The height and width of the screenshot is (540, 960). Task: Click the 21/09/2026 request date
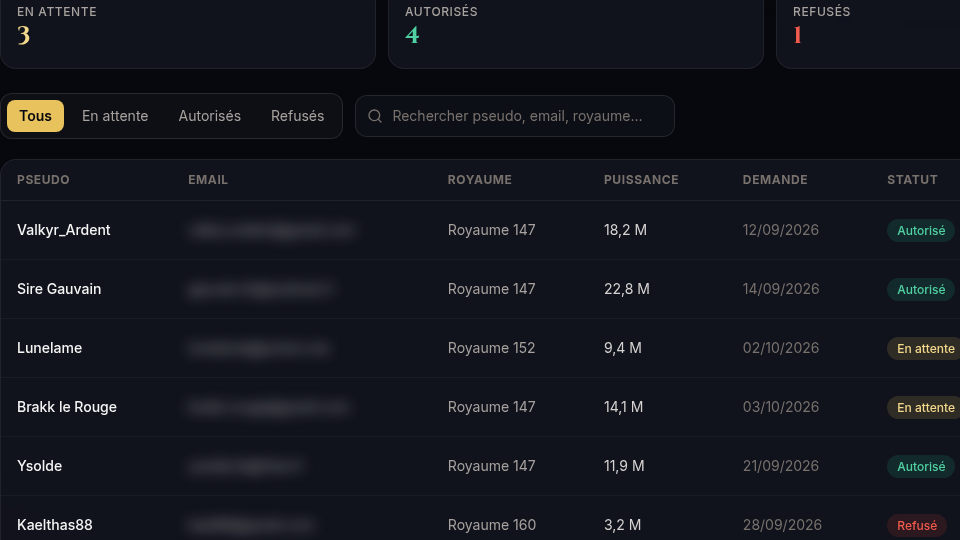click(781, 466)
